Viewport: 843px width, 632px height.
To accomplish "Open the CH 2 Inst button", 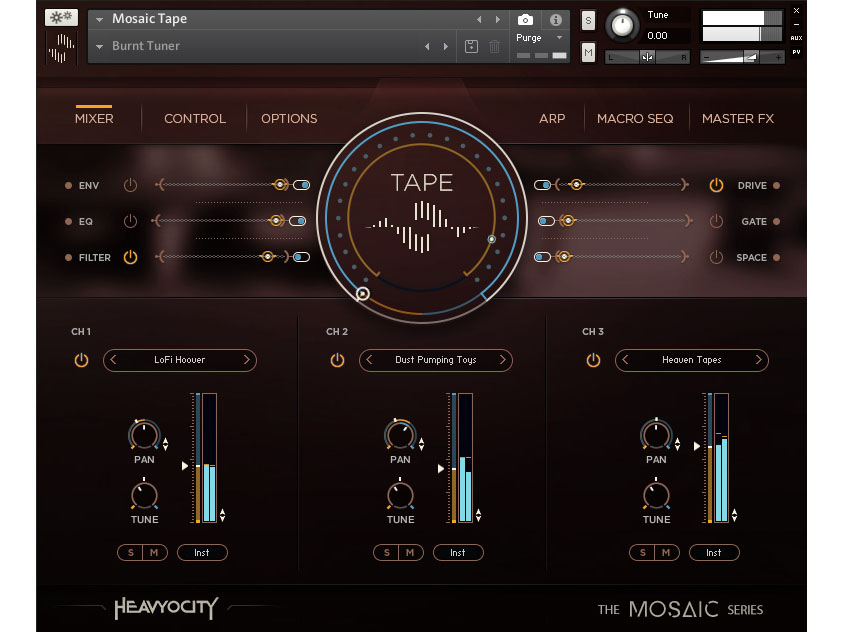I will click(458, 552).
